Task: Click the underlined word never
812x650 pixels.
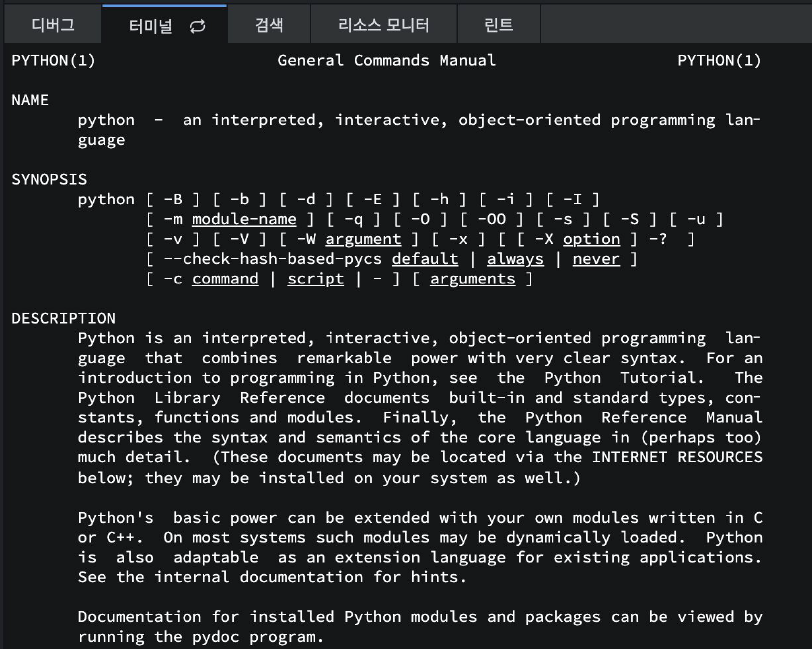Action: click(x=596, y=258)
